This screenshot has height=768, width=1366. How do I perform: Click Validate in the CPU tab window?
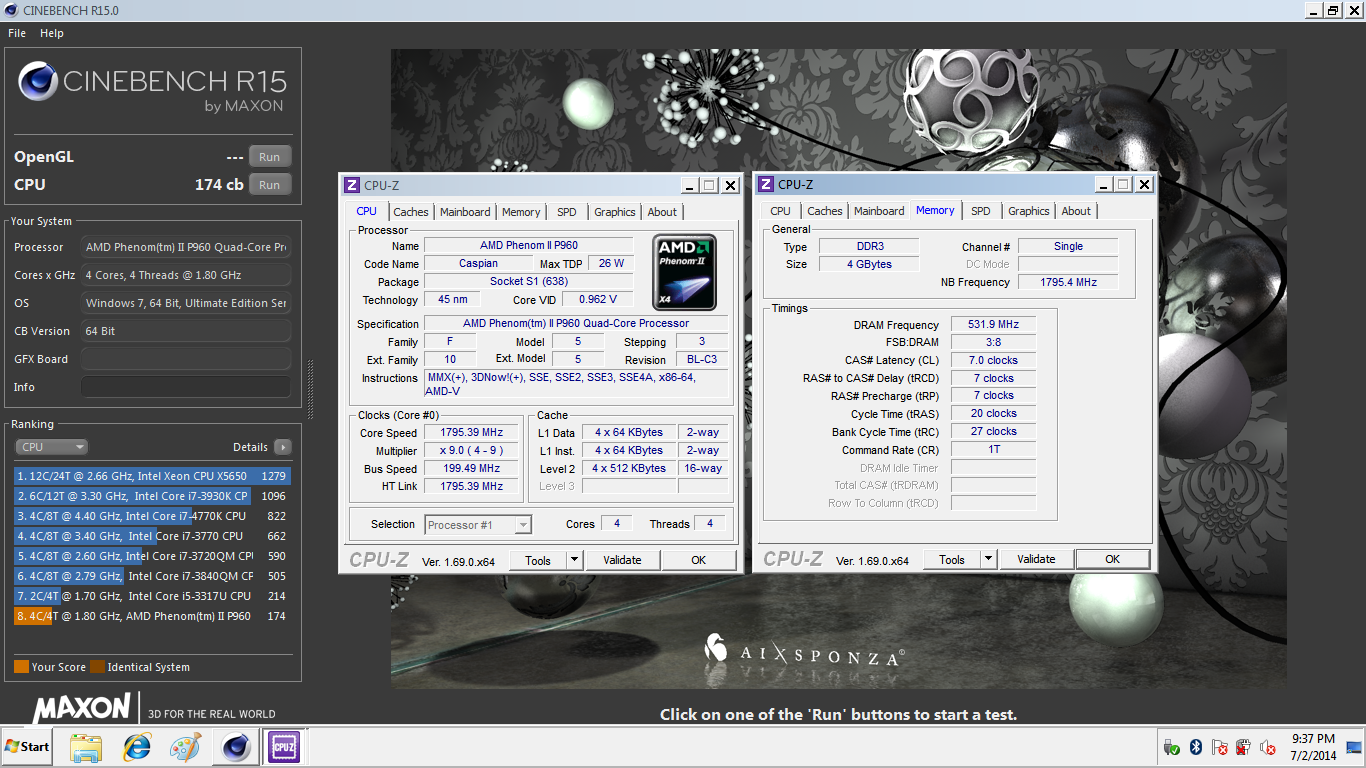[622, 560]
